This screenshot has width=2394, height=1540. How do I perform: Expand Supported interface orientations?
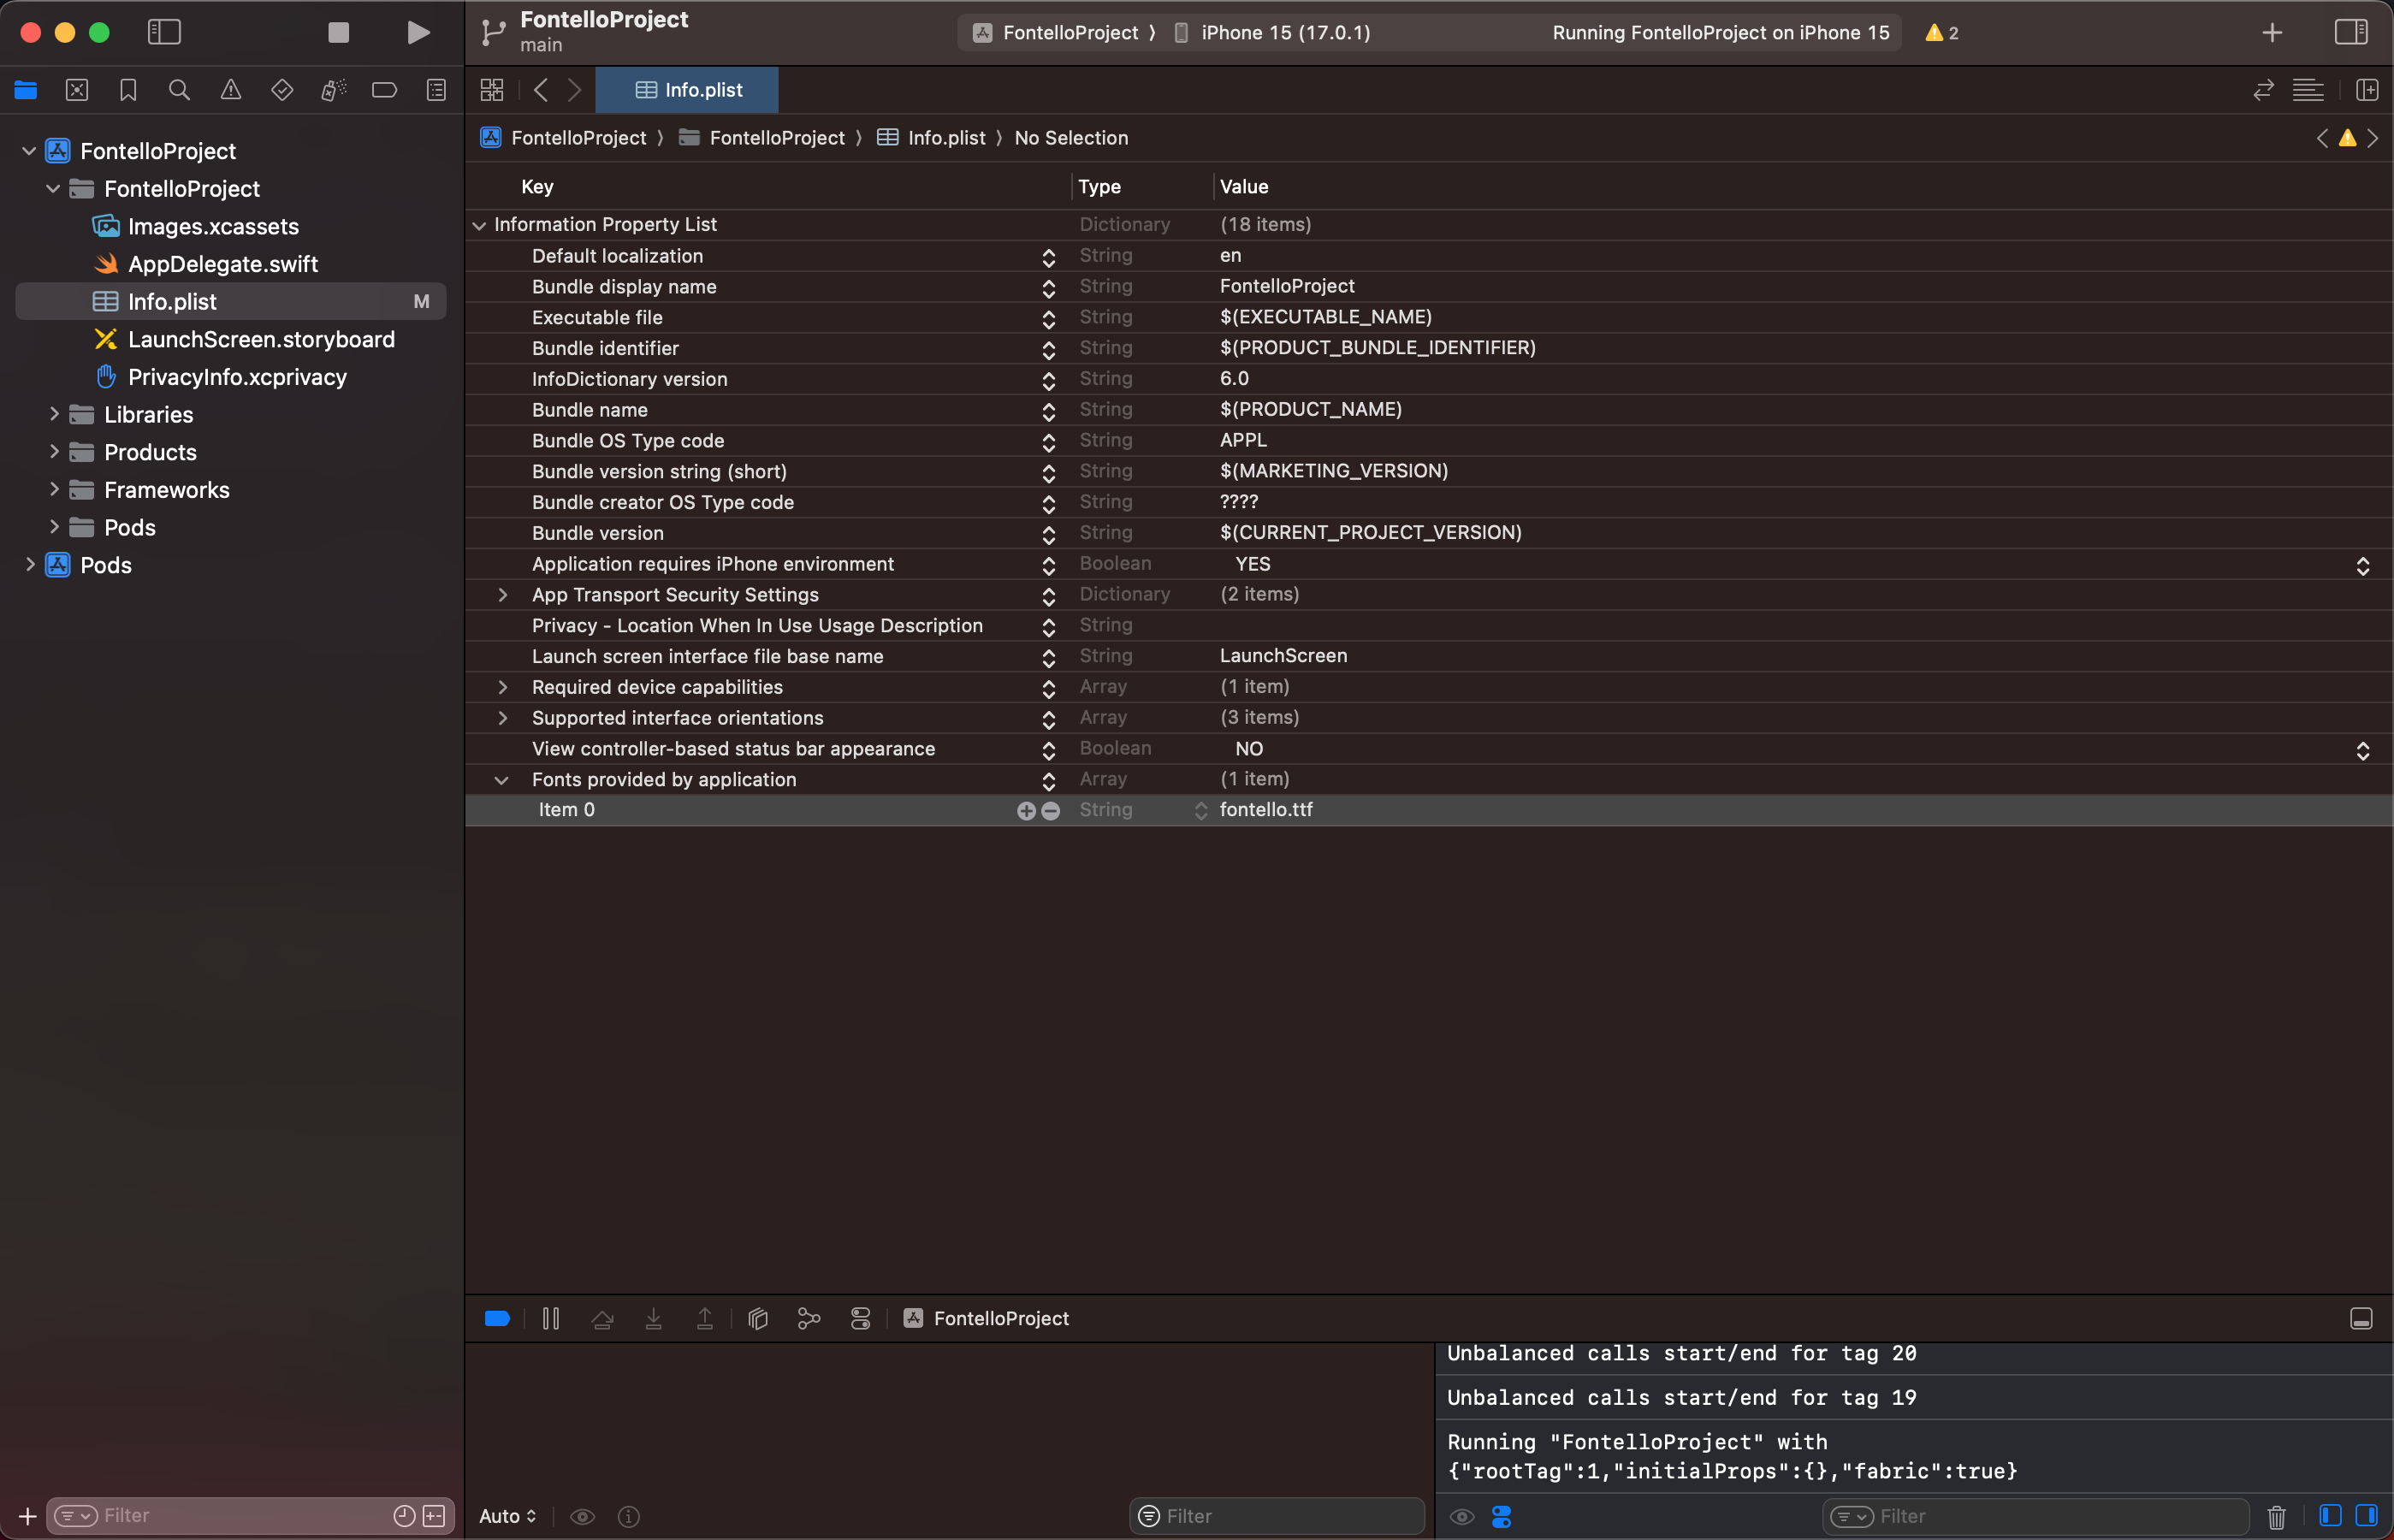tap(503, 718)
